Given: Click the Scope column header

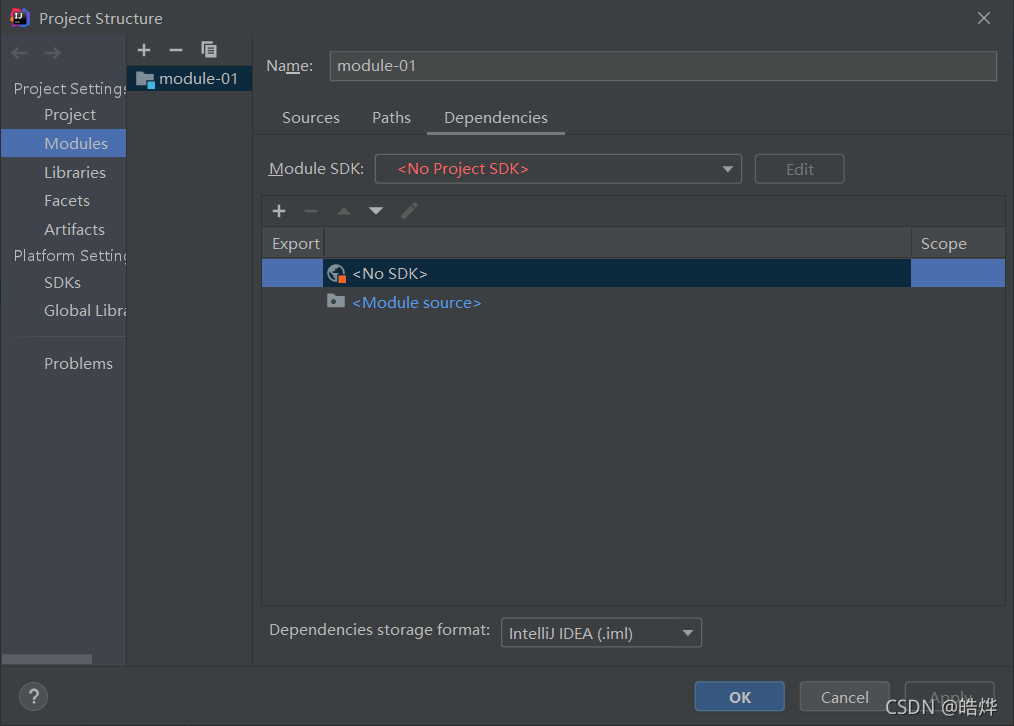Looking at the screenshot, I should (x=958, y=244).
